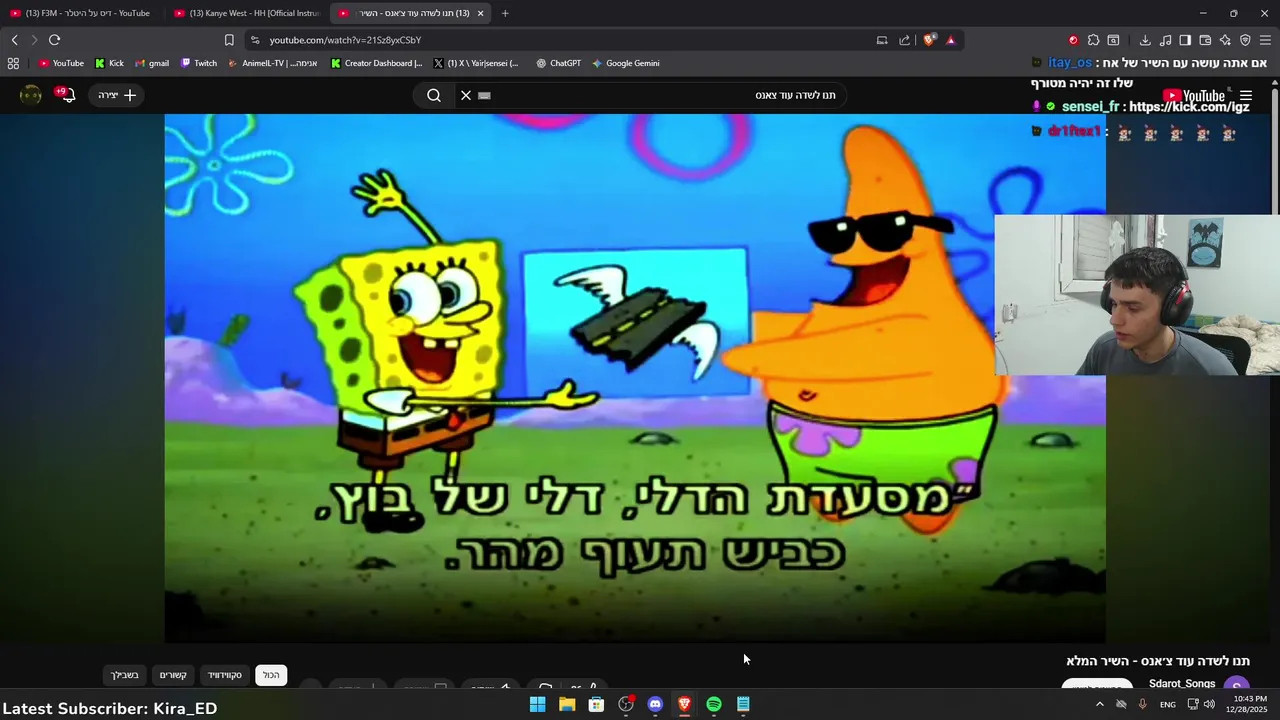Open the YouTube bookmark
Image resolution: width=1280 pixels, height=720 pixels.
tap(61, 63)
